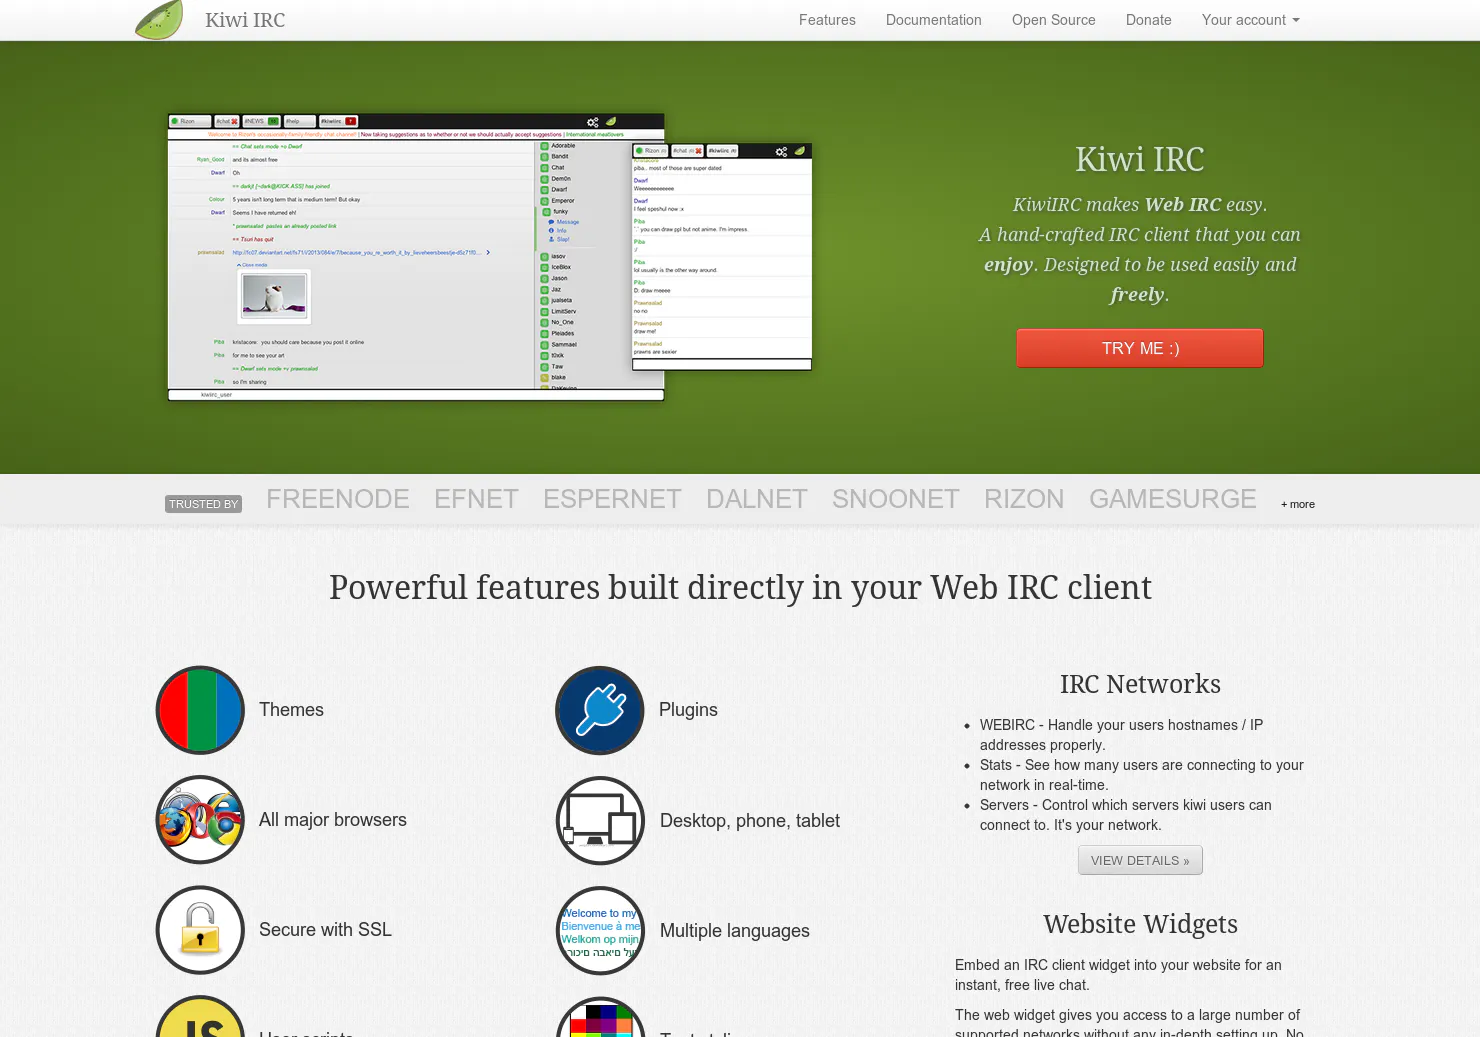Click the JS user scripts icon
This screenshot has height=1037, width=1480.
(x=200, y=1016)
